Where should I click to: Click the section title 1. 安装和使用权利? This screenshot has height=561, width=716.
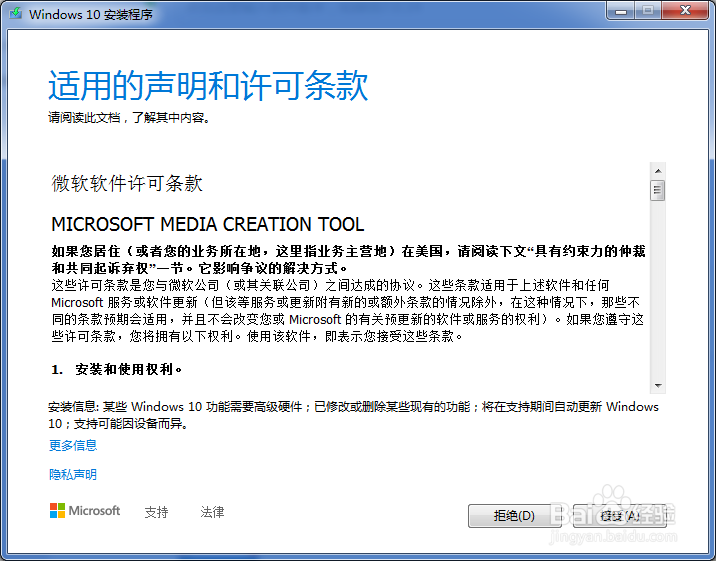pyautogui.click(x=117, y=369)
